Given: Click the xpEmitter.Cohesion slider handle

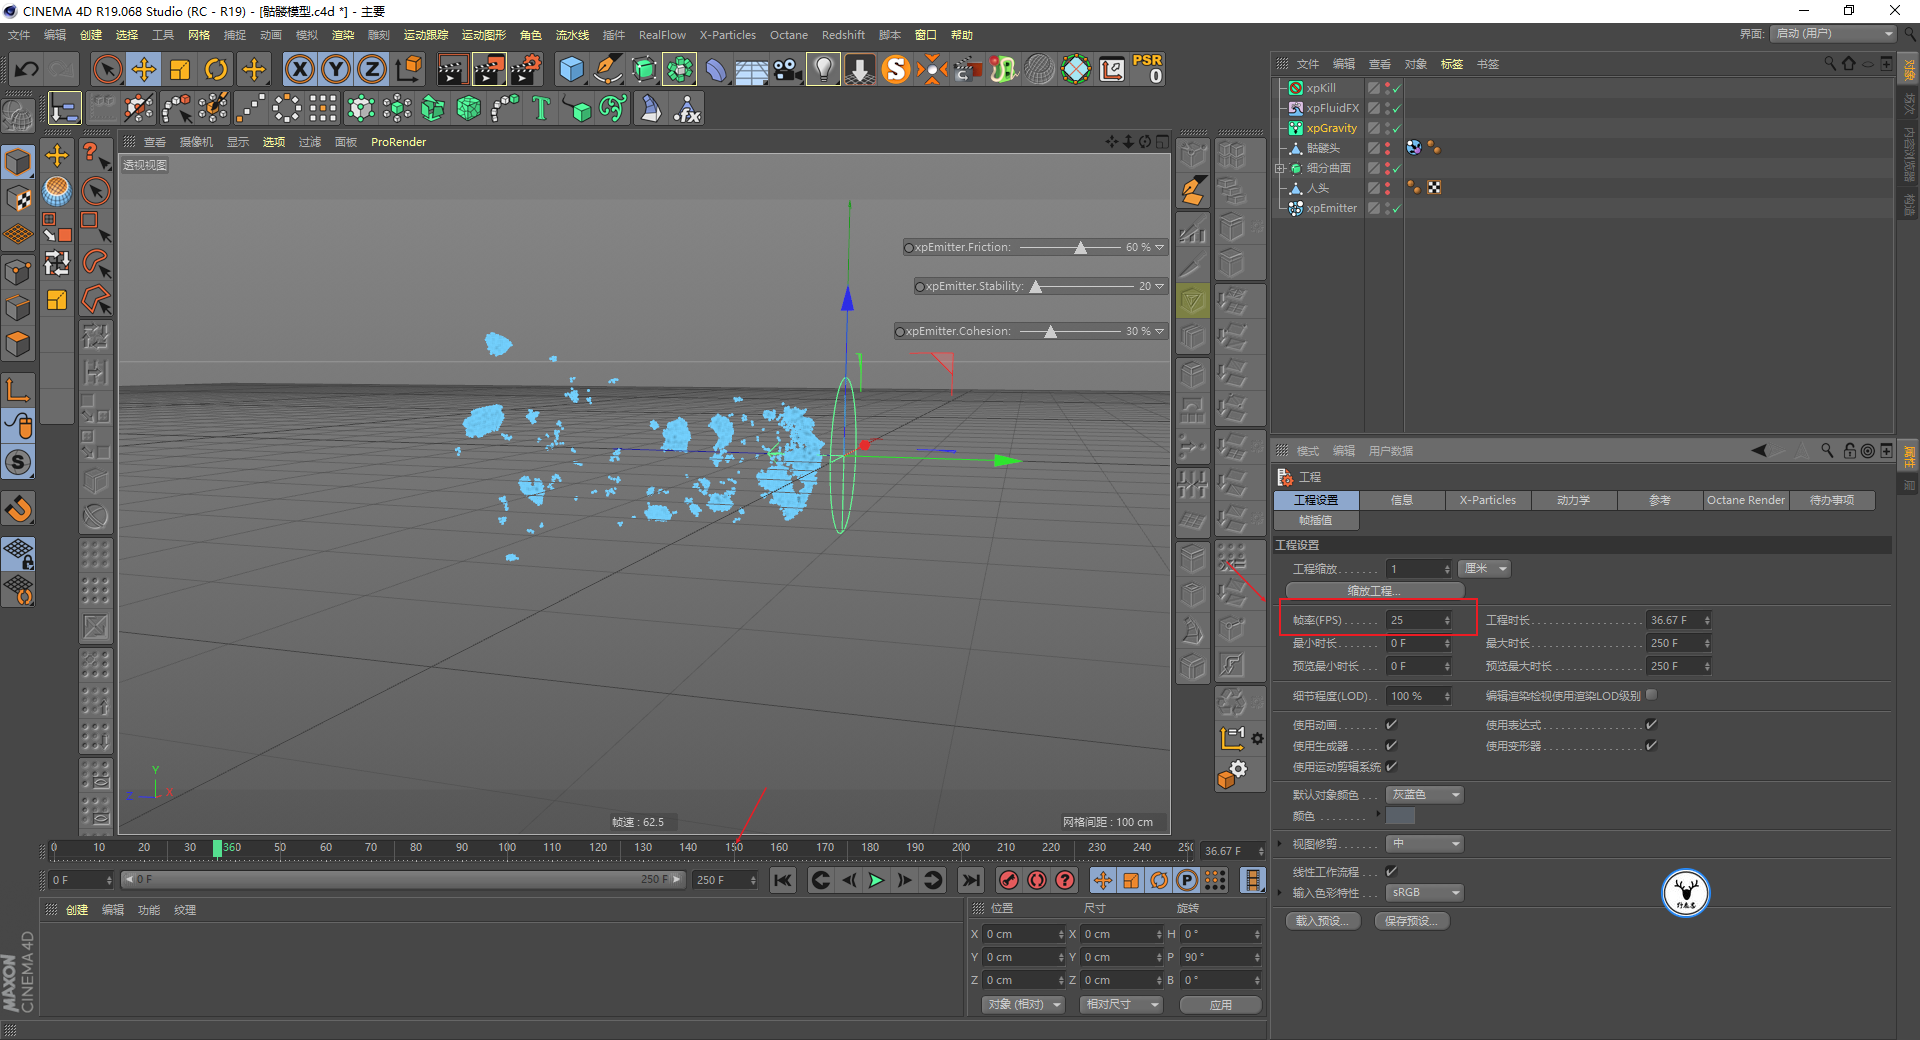Looking at the screenshot, I should 1050,332.
